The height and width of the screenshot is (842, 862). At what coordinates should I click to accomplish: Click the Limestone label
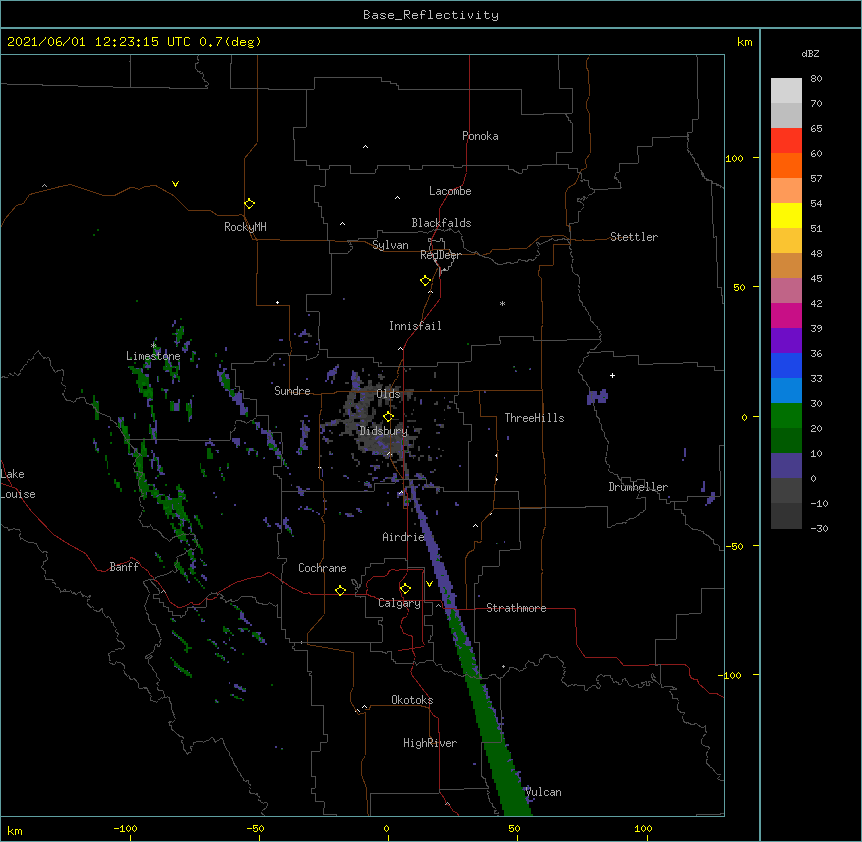coord(153,356)
